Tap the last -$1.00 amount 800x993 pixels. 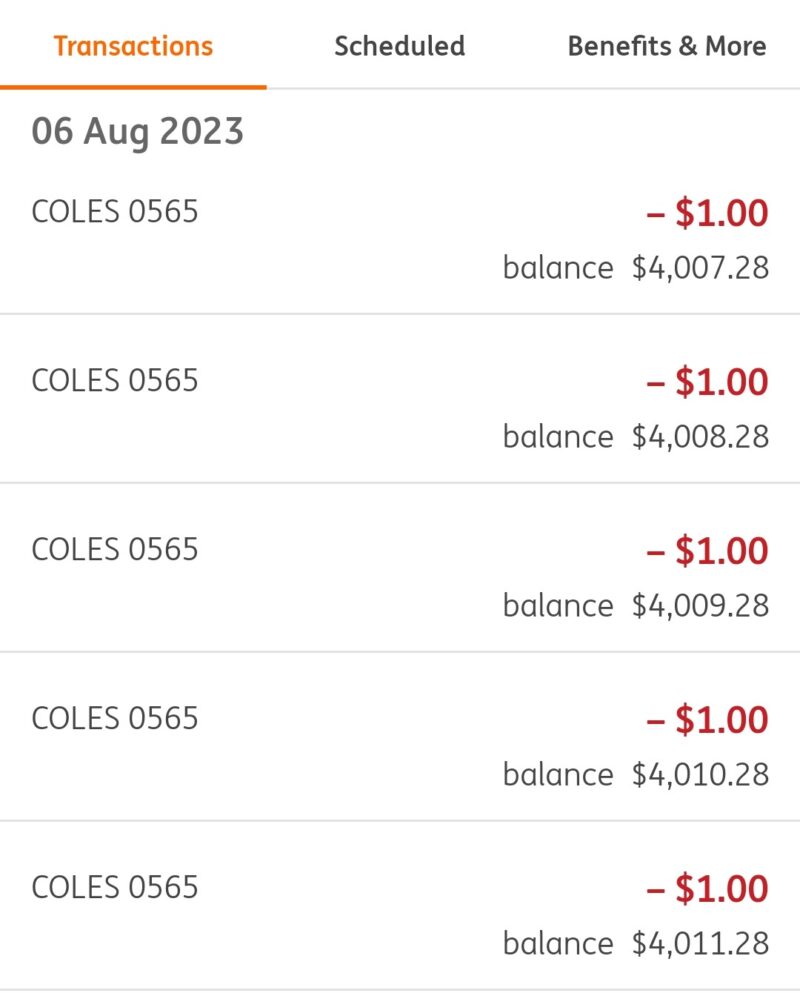[x=708, y=889]
